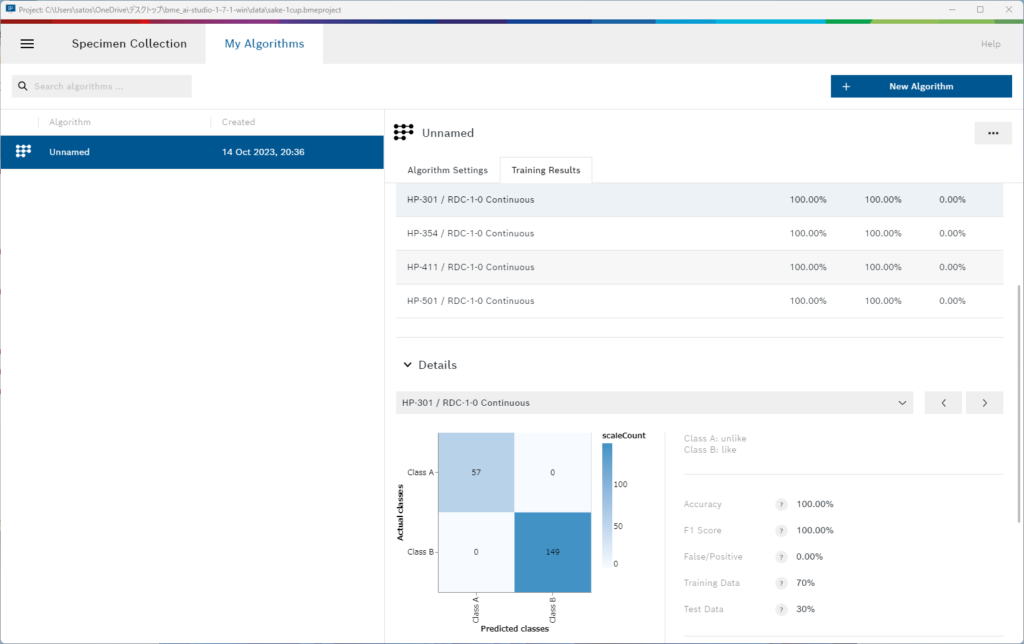Click Test Data help icon

tap(781, 609)
